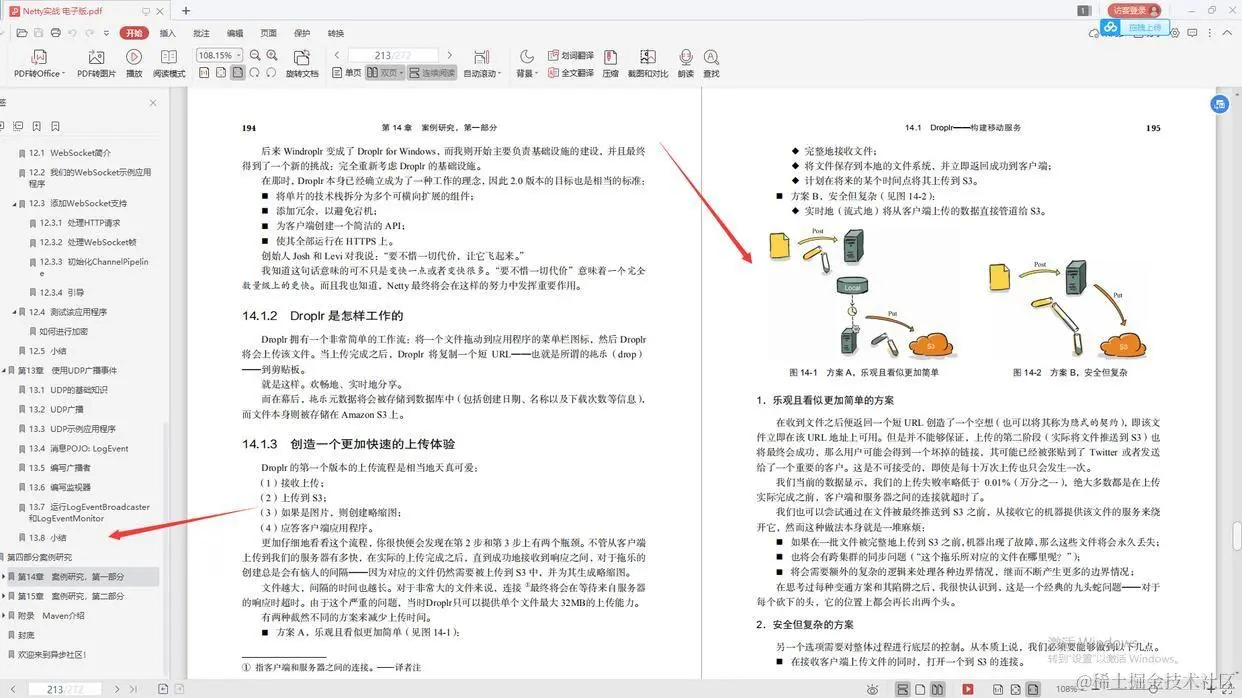Viewport: 1242px width, 698px height.
Task: Select the 开始 ribbon tab
Action: pos(133,33)
